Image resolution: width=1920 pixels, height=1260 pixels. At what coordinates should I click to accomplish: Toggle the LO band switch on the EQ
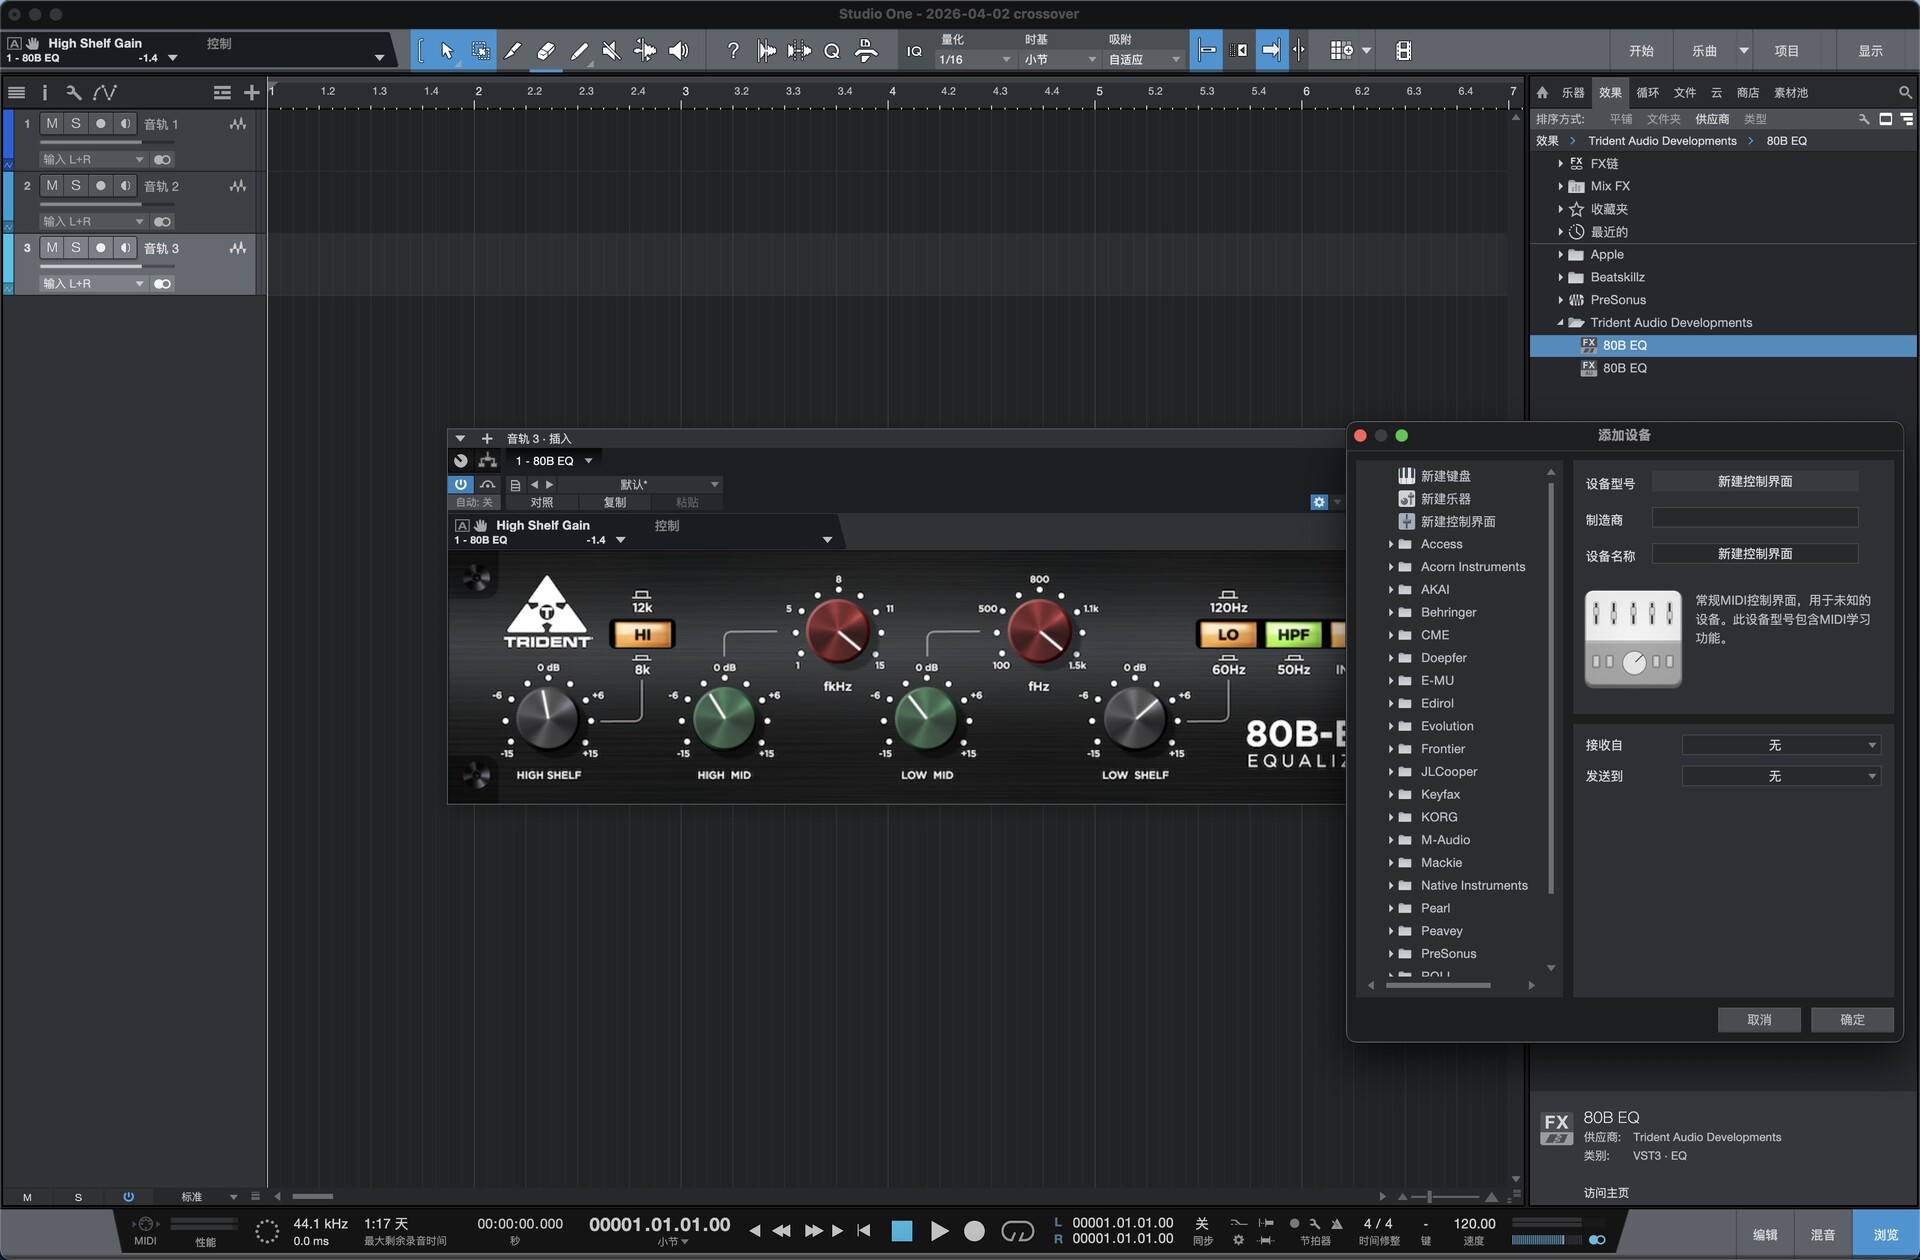1228,634
